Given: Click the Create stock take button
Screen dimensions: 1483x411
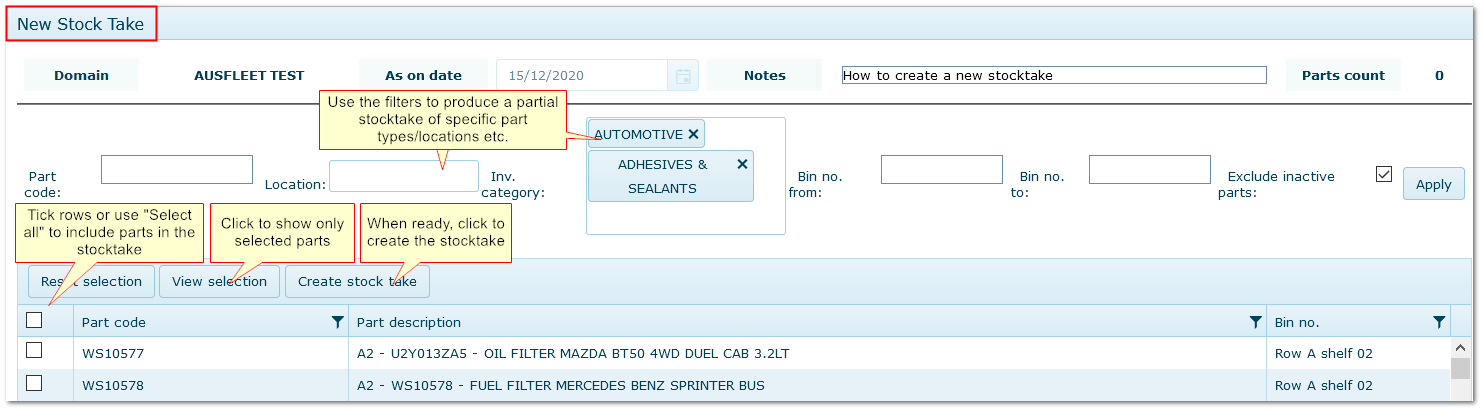Looking at the screenshot, I should [357, 282].
